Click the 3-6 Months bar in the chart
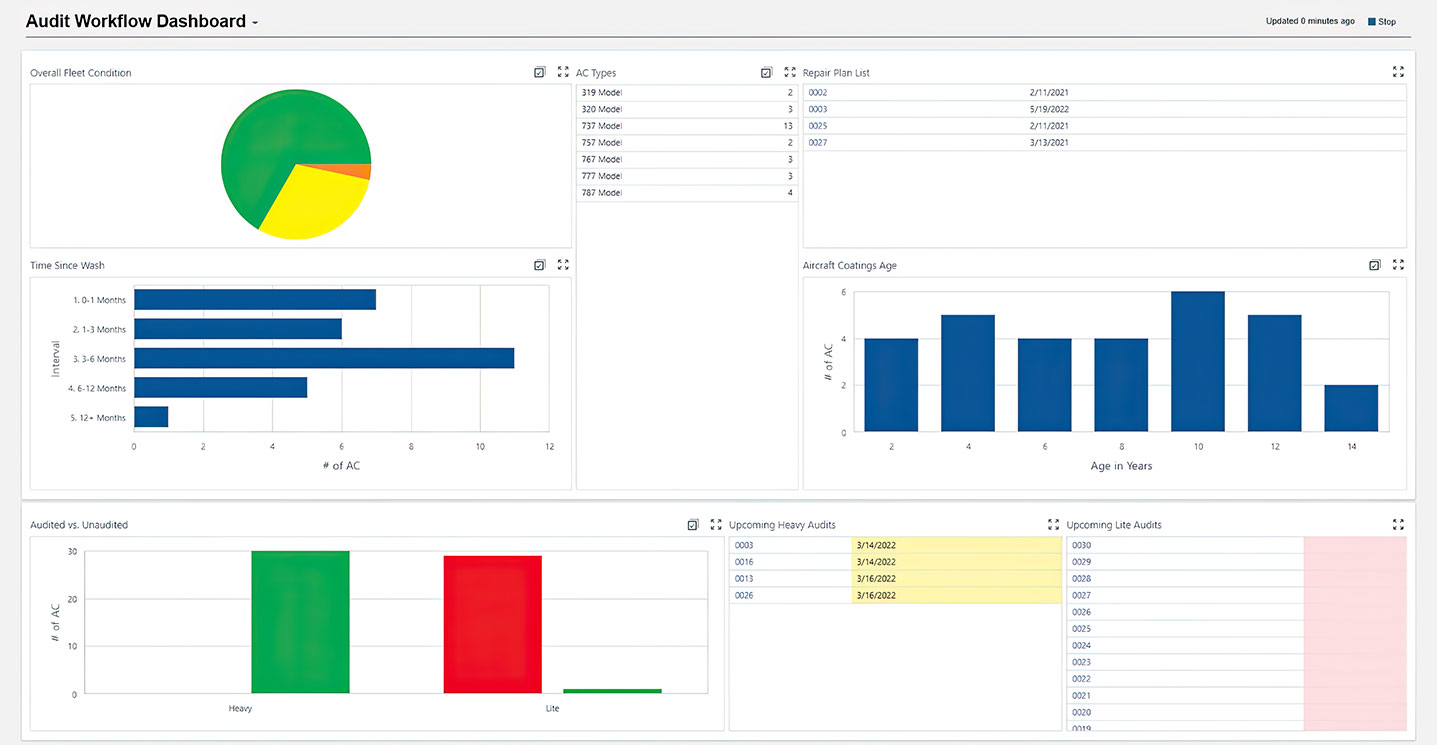Viewport: 1437px width, 745px height. (x=323, y=358)
